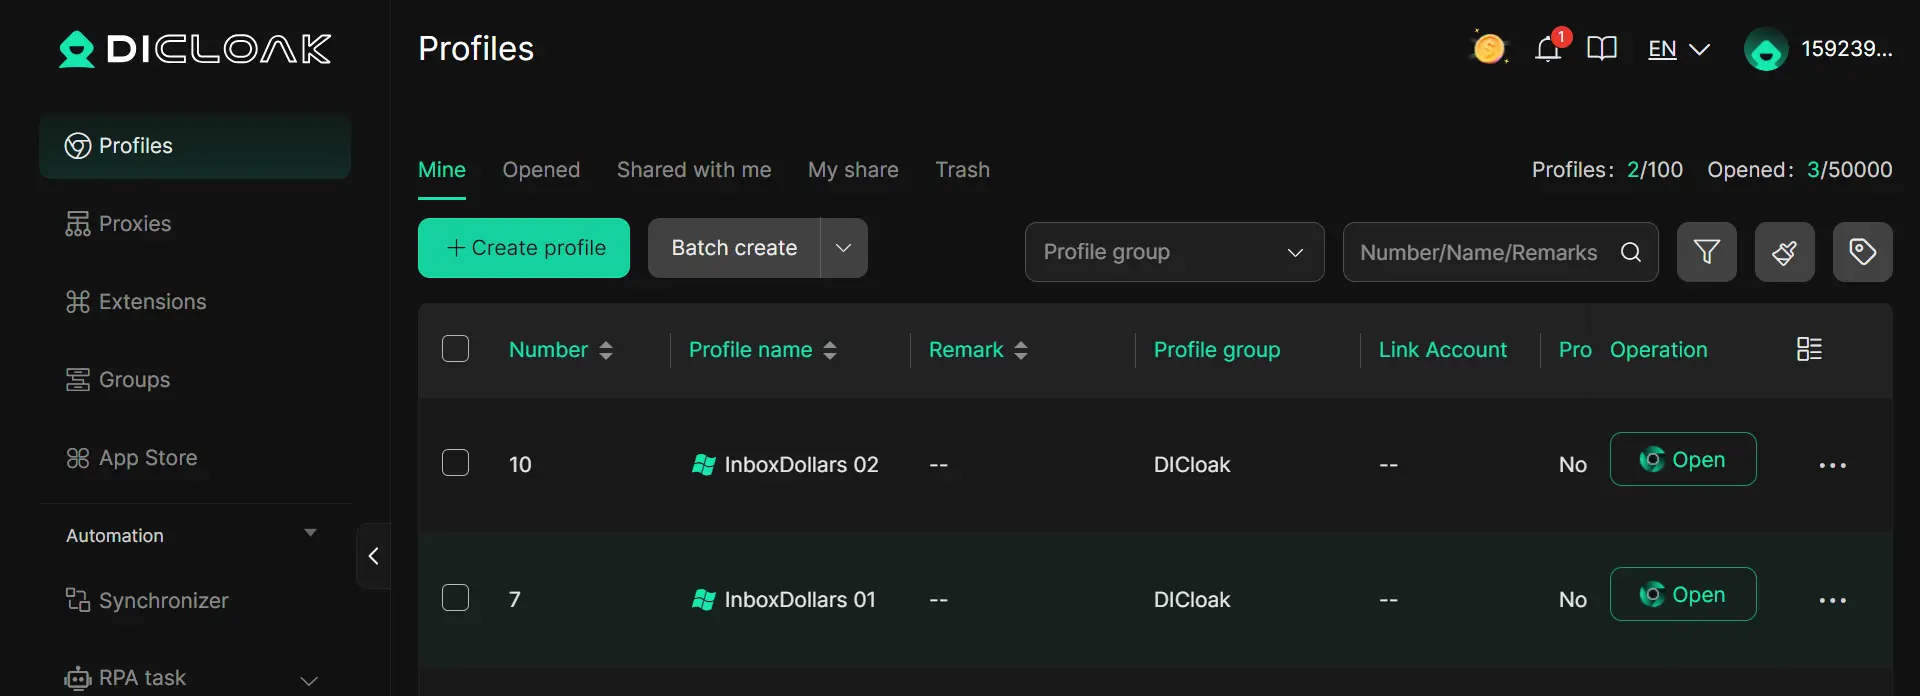Image resolution: width=1920 pixels, height=696 pixels.
Task: Tick the select-all checkbox in header
Action: 455,349
